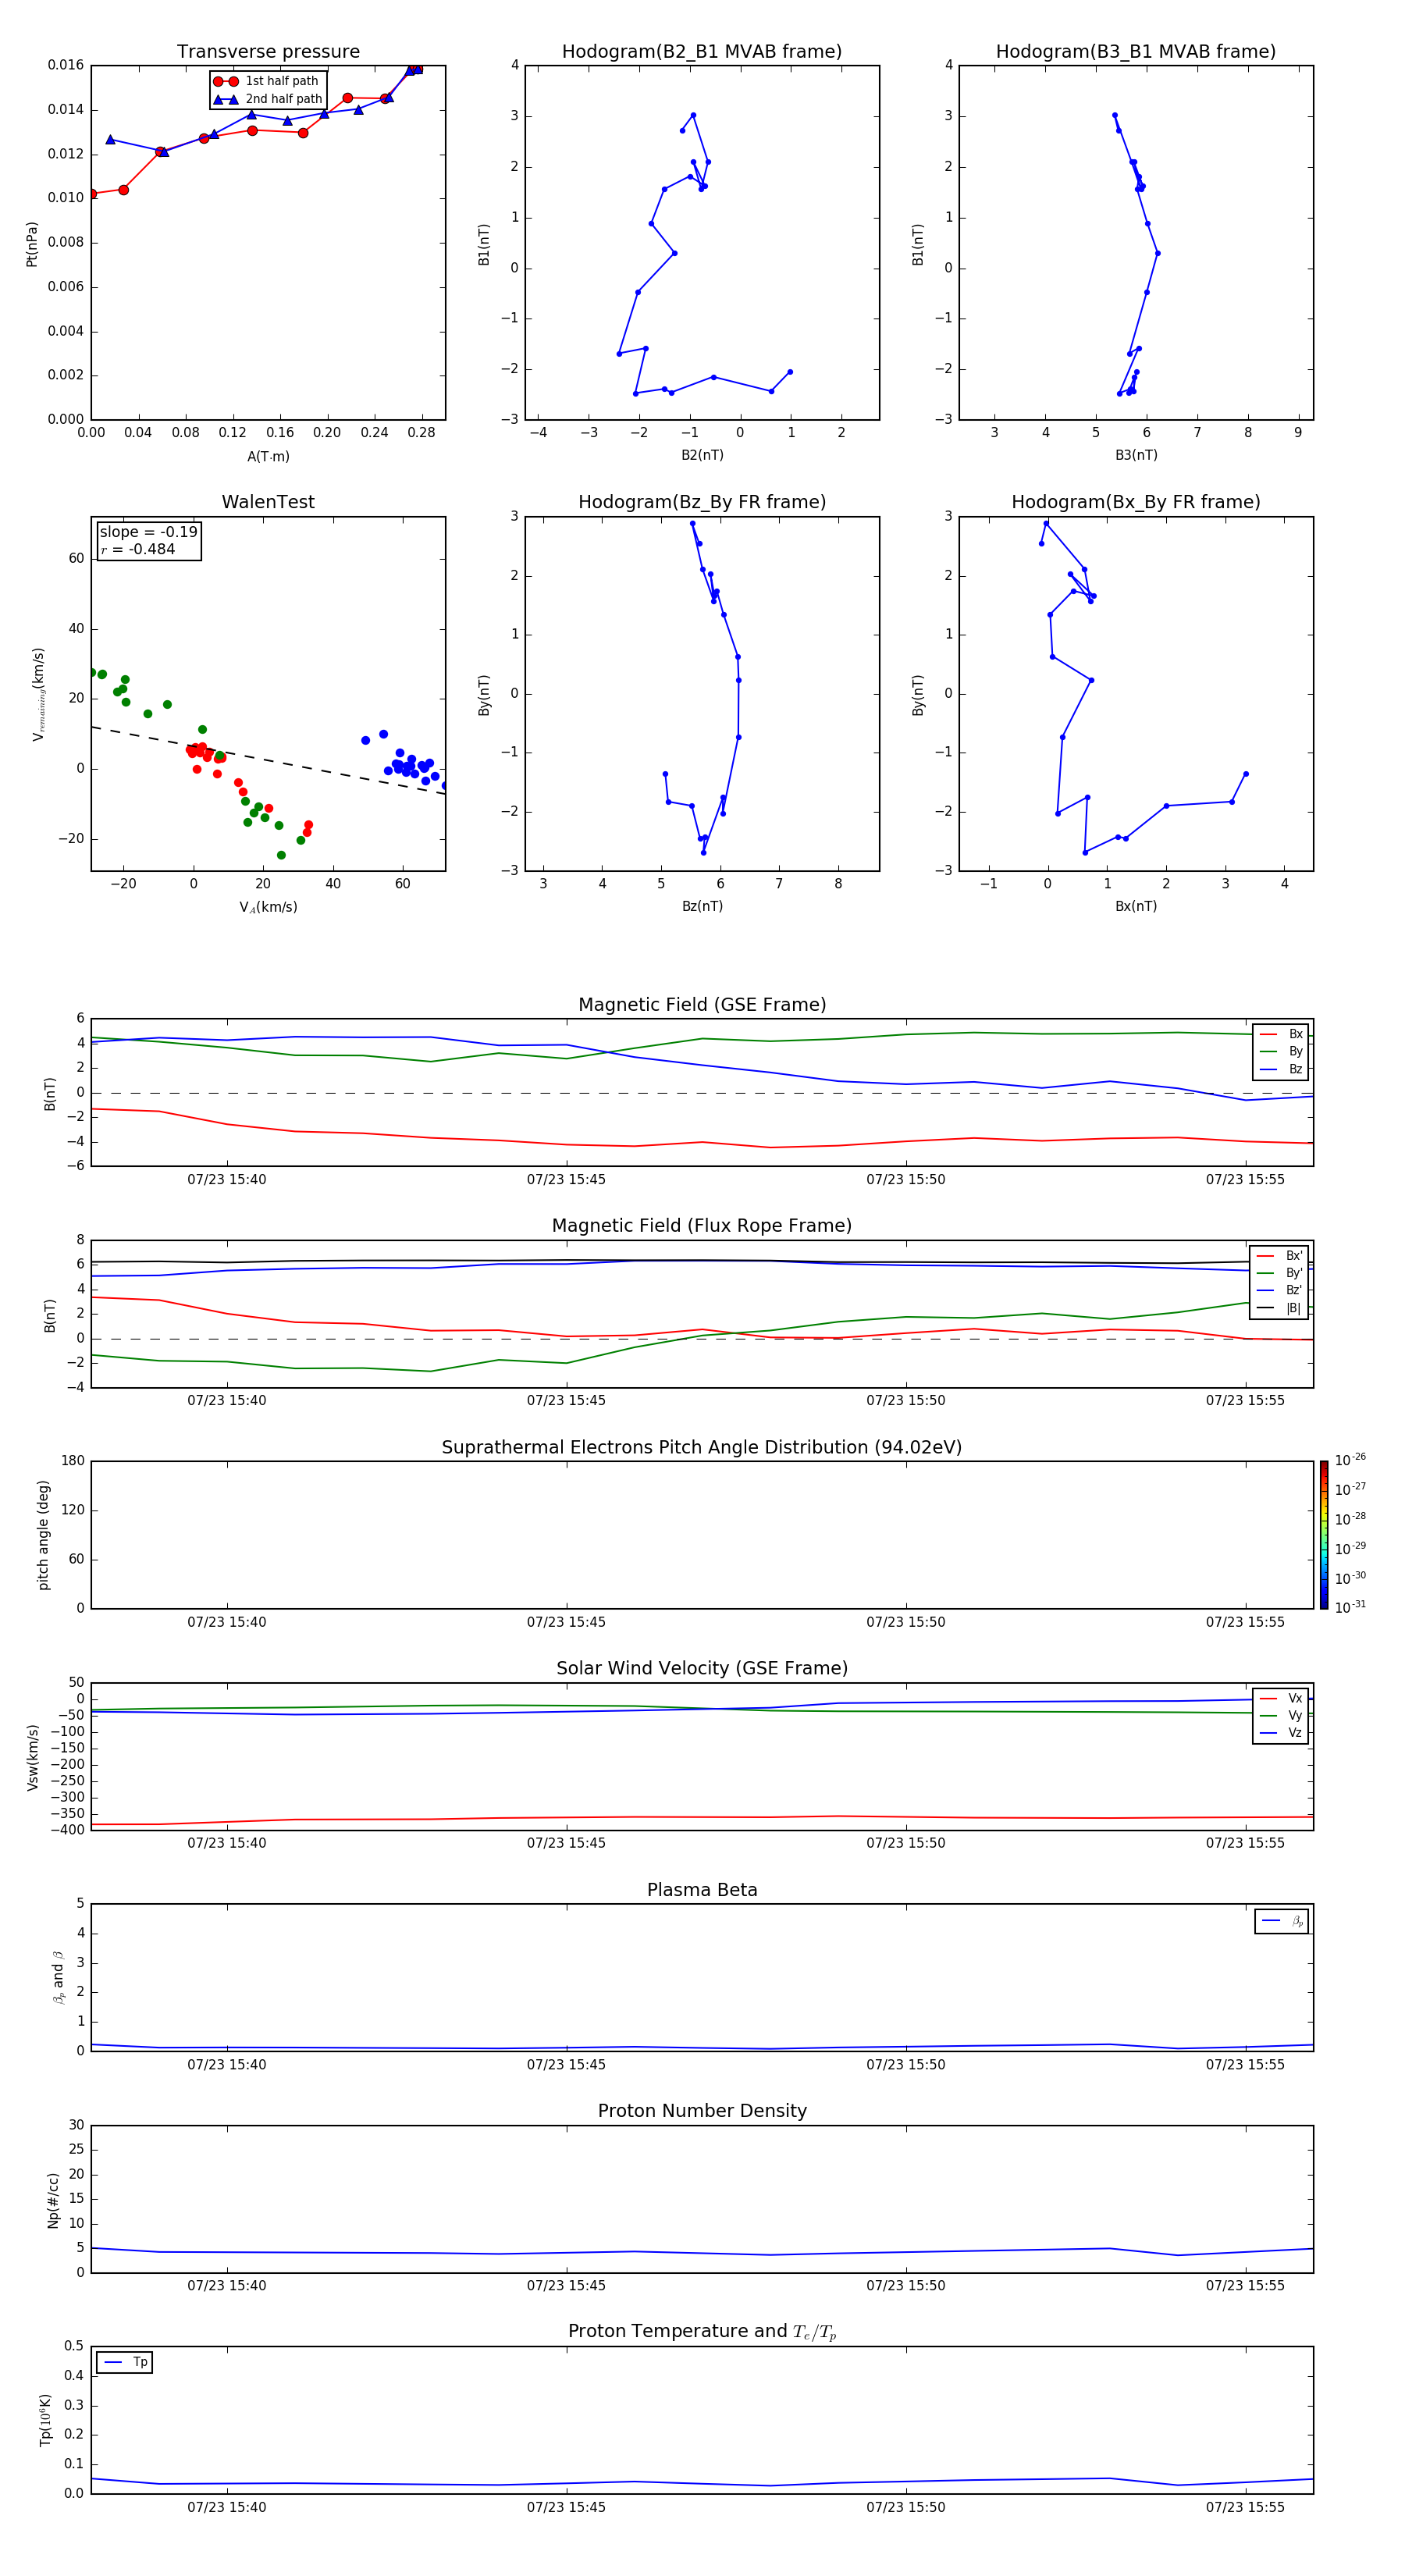Screen dimensions: 1405x2576
Task: Click the Bx(nT) x-axis label
Action: [1136, 906]
